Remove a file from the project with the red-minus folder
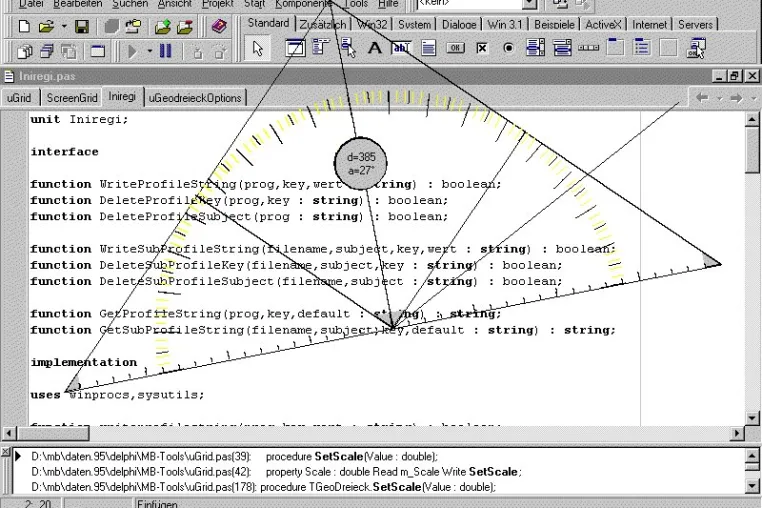The height and width of the screenshot is (508, 762). point(185,26)
